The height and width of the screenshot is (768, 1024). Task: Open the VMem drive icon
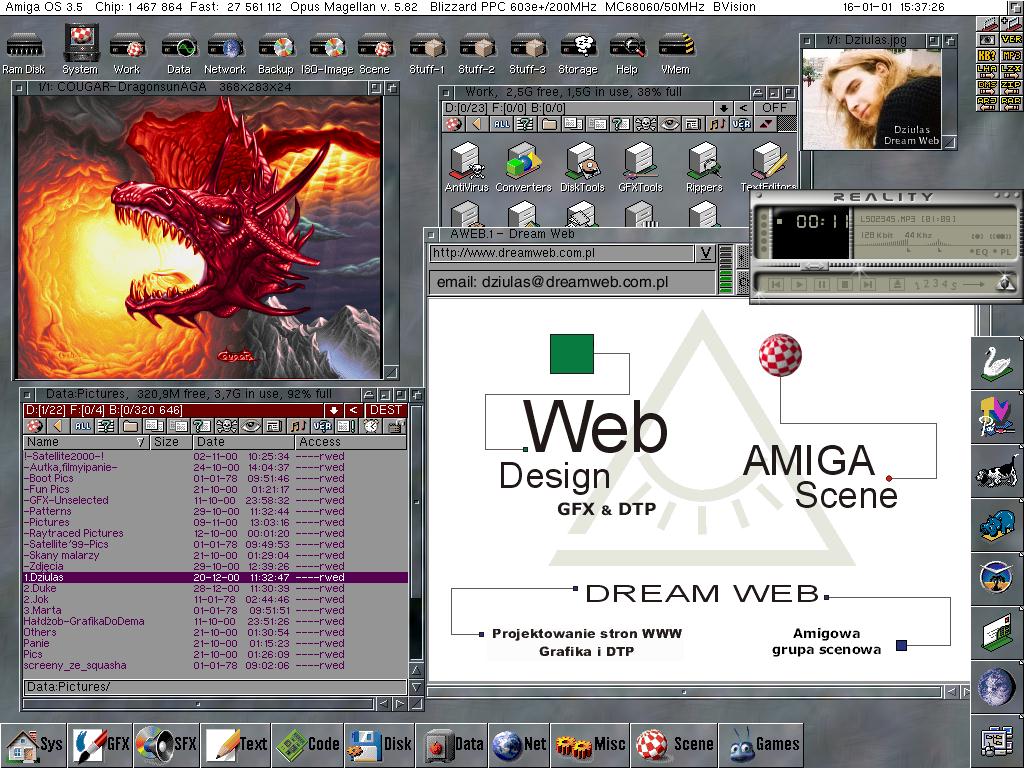(675, 55)
